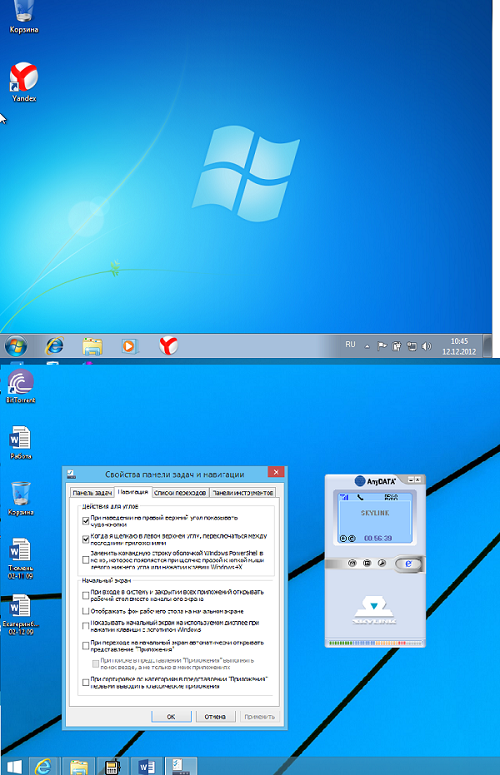Minimize the AnyDATA window
The height and width of the screenshot is (775, 500).
pos(410,480)
